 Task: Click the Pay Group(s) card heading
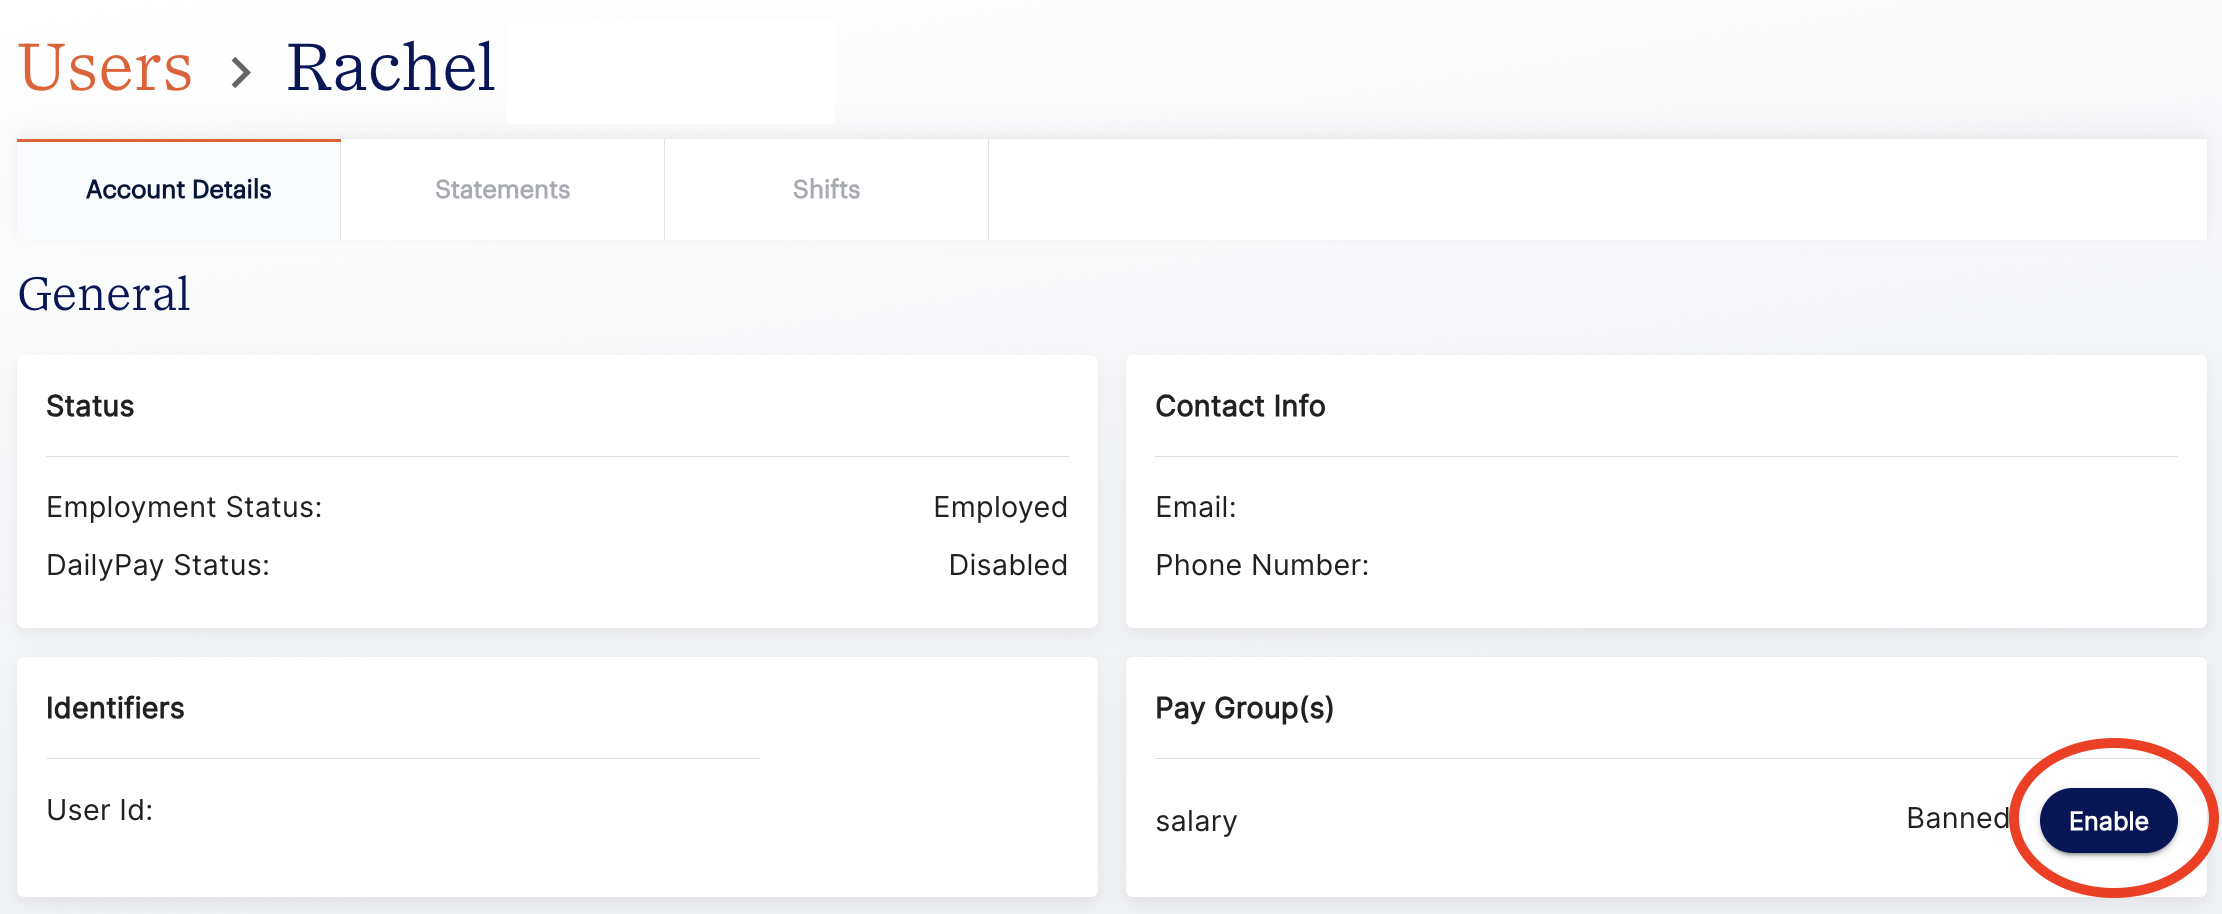point(1244,708)
